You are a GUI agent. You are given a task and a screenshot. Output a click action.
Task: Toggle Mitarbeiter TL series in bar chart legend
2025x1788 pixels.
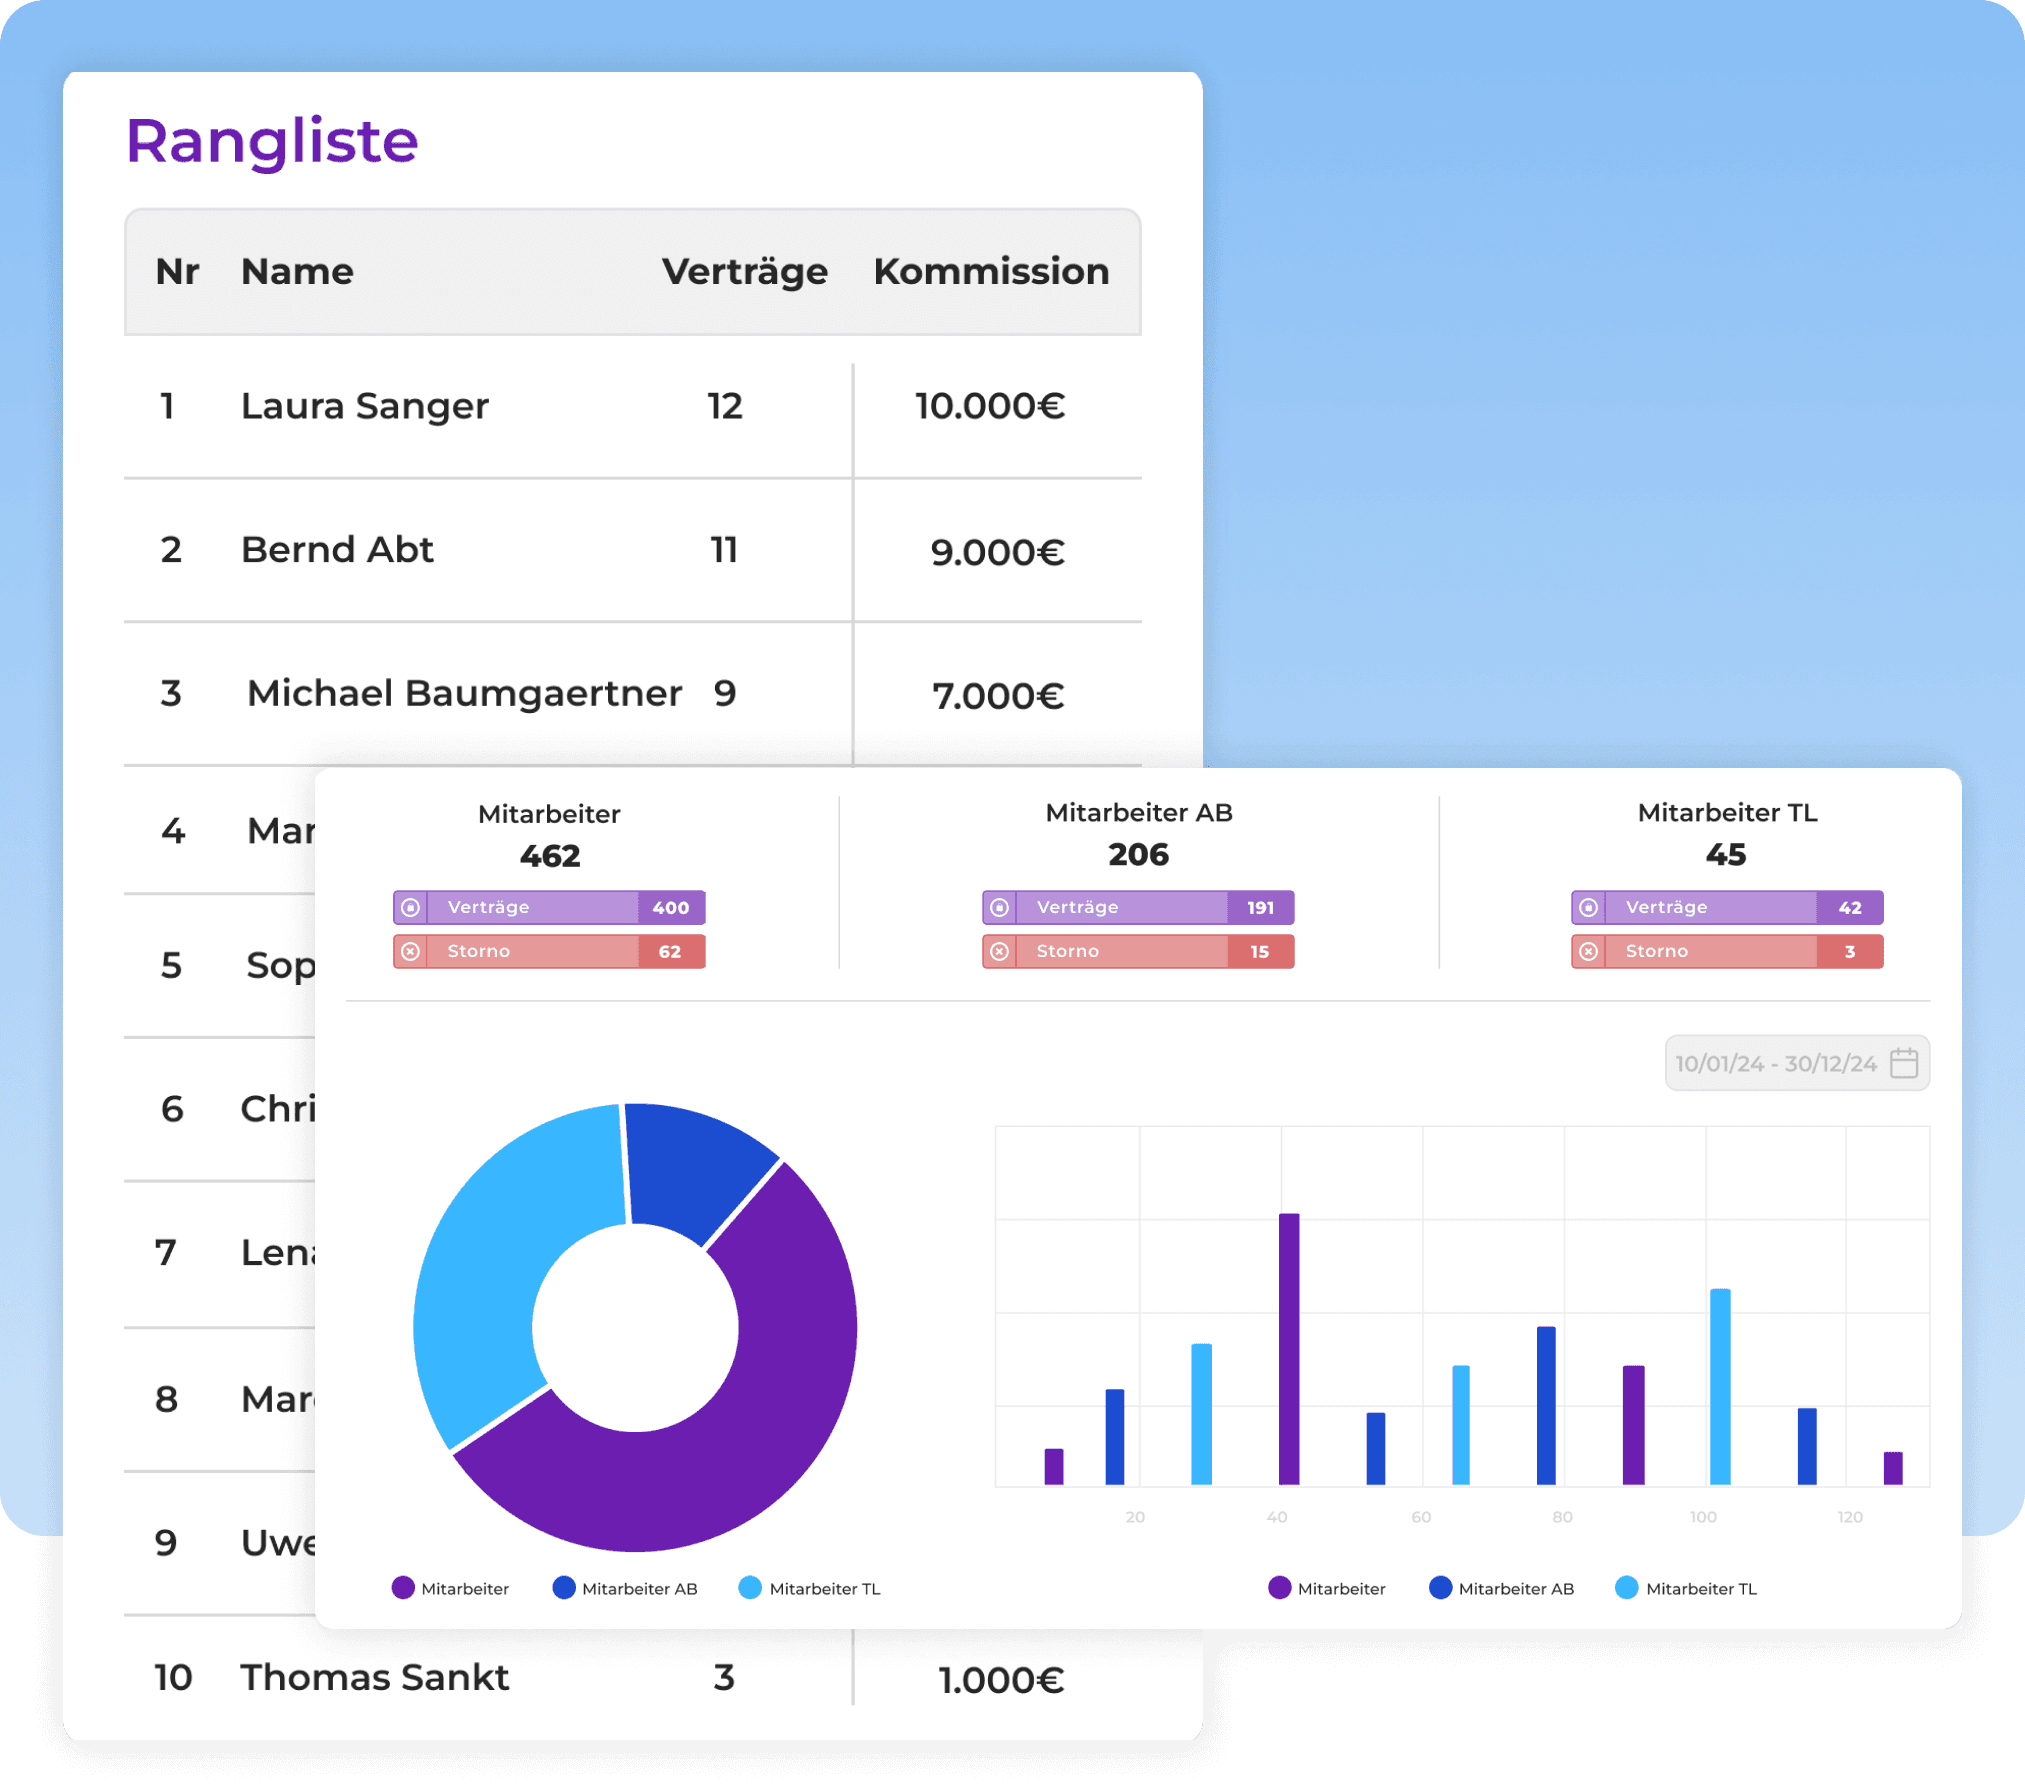point(1686,1588)
